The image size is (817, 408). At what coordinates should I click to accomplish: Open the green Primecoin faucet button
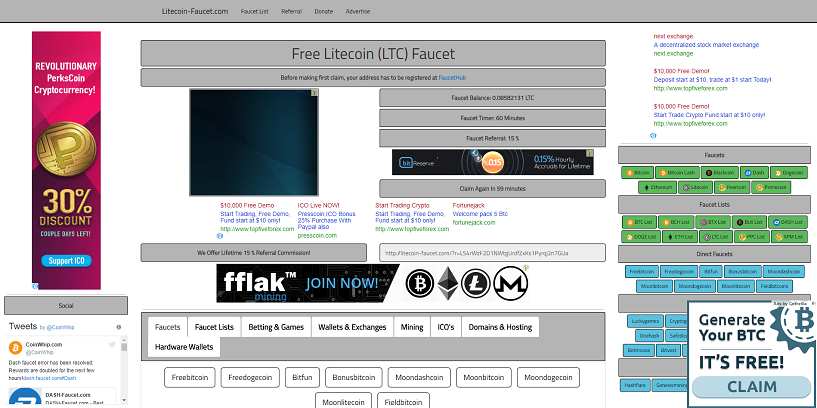771,187
